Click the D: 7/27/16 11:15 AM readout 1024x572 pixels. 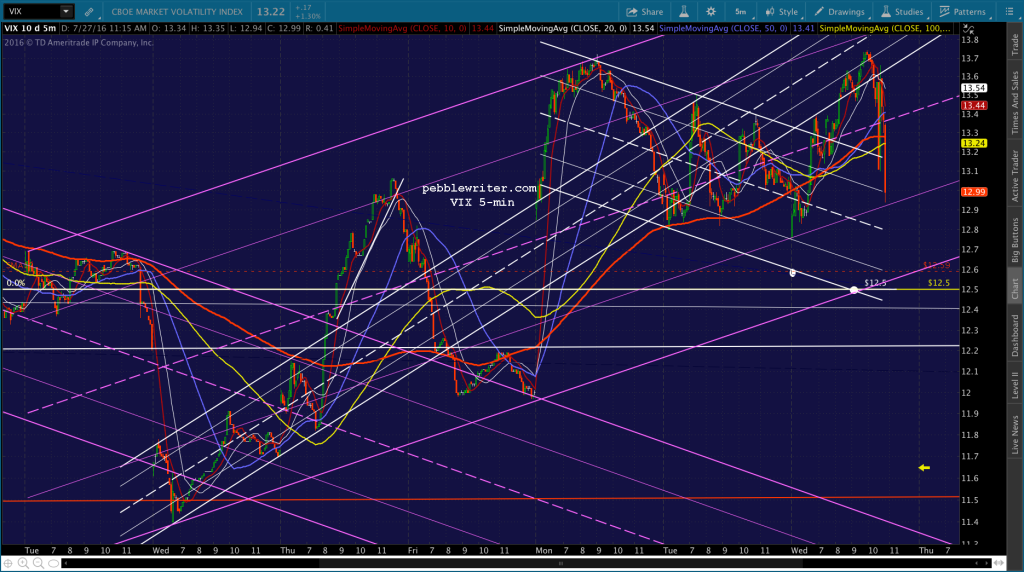coord(104,29)
